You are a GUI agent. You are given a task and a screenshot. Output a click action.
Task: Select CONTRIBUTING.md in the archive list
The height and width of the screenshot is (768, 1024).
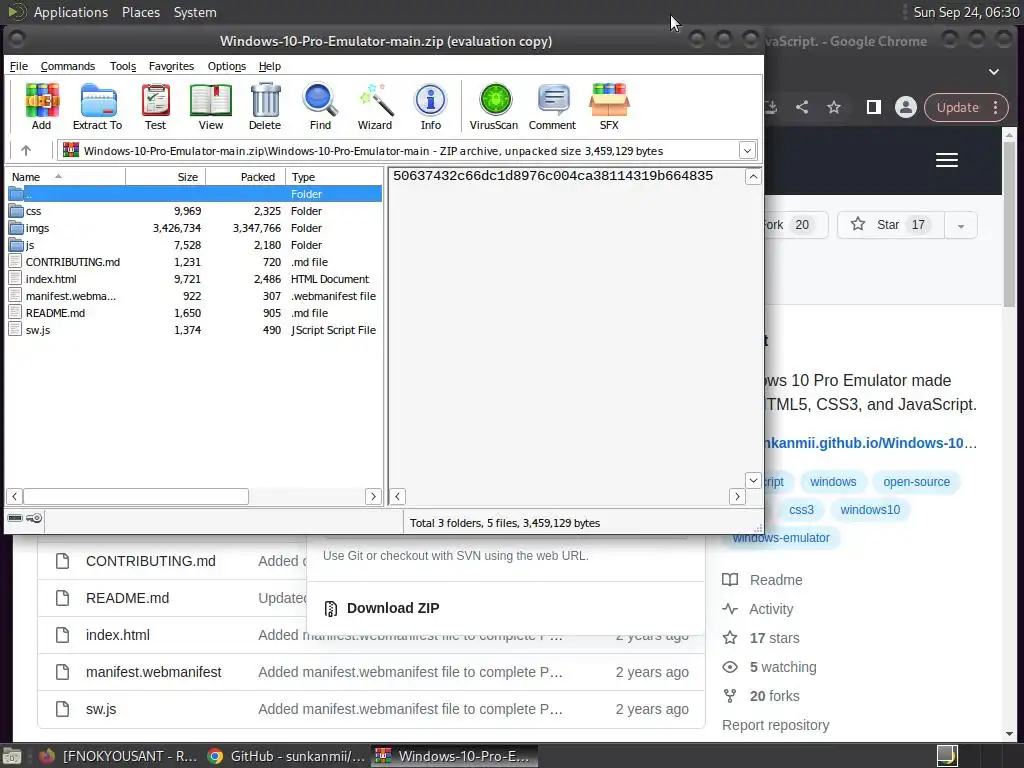(195, 262)
